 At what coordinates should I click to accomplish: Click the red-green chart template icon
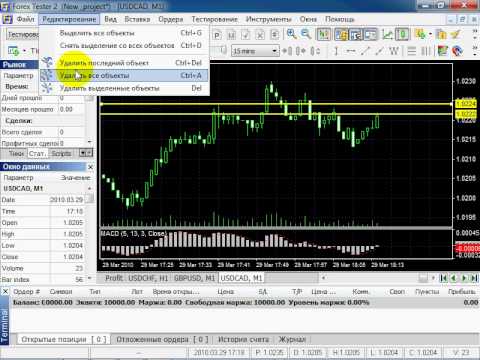443,51
